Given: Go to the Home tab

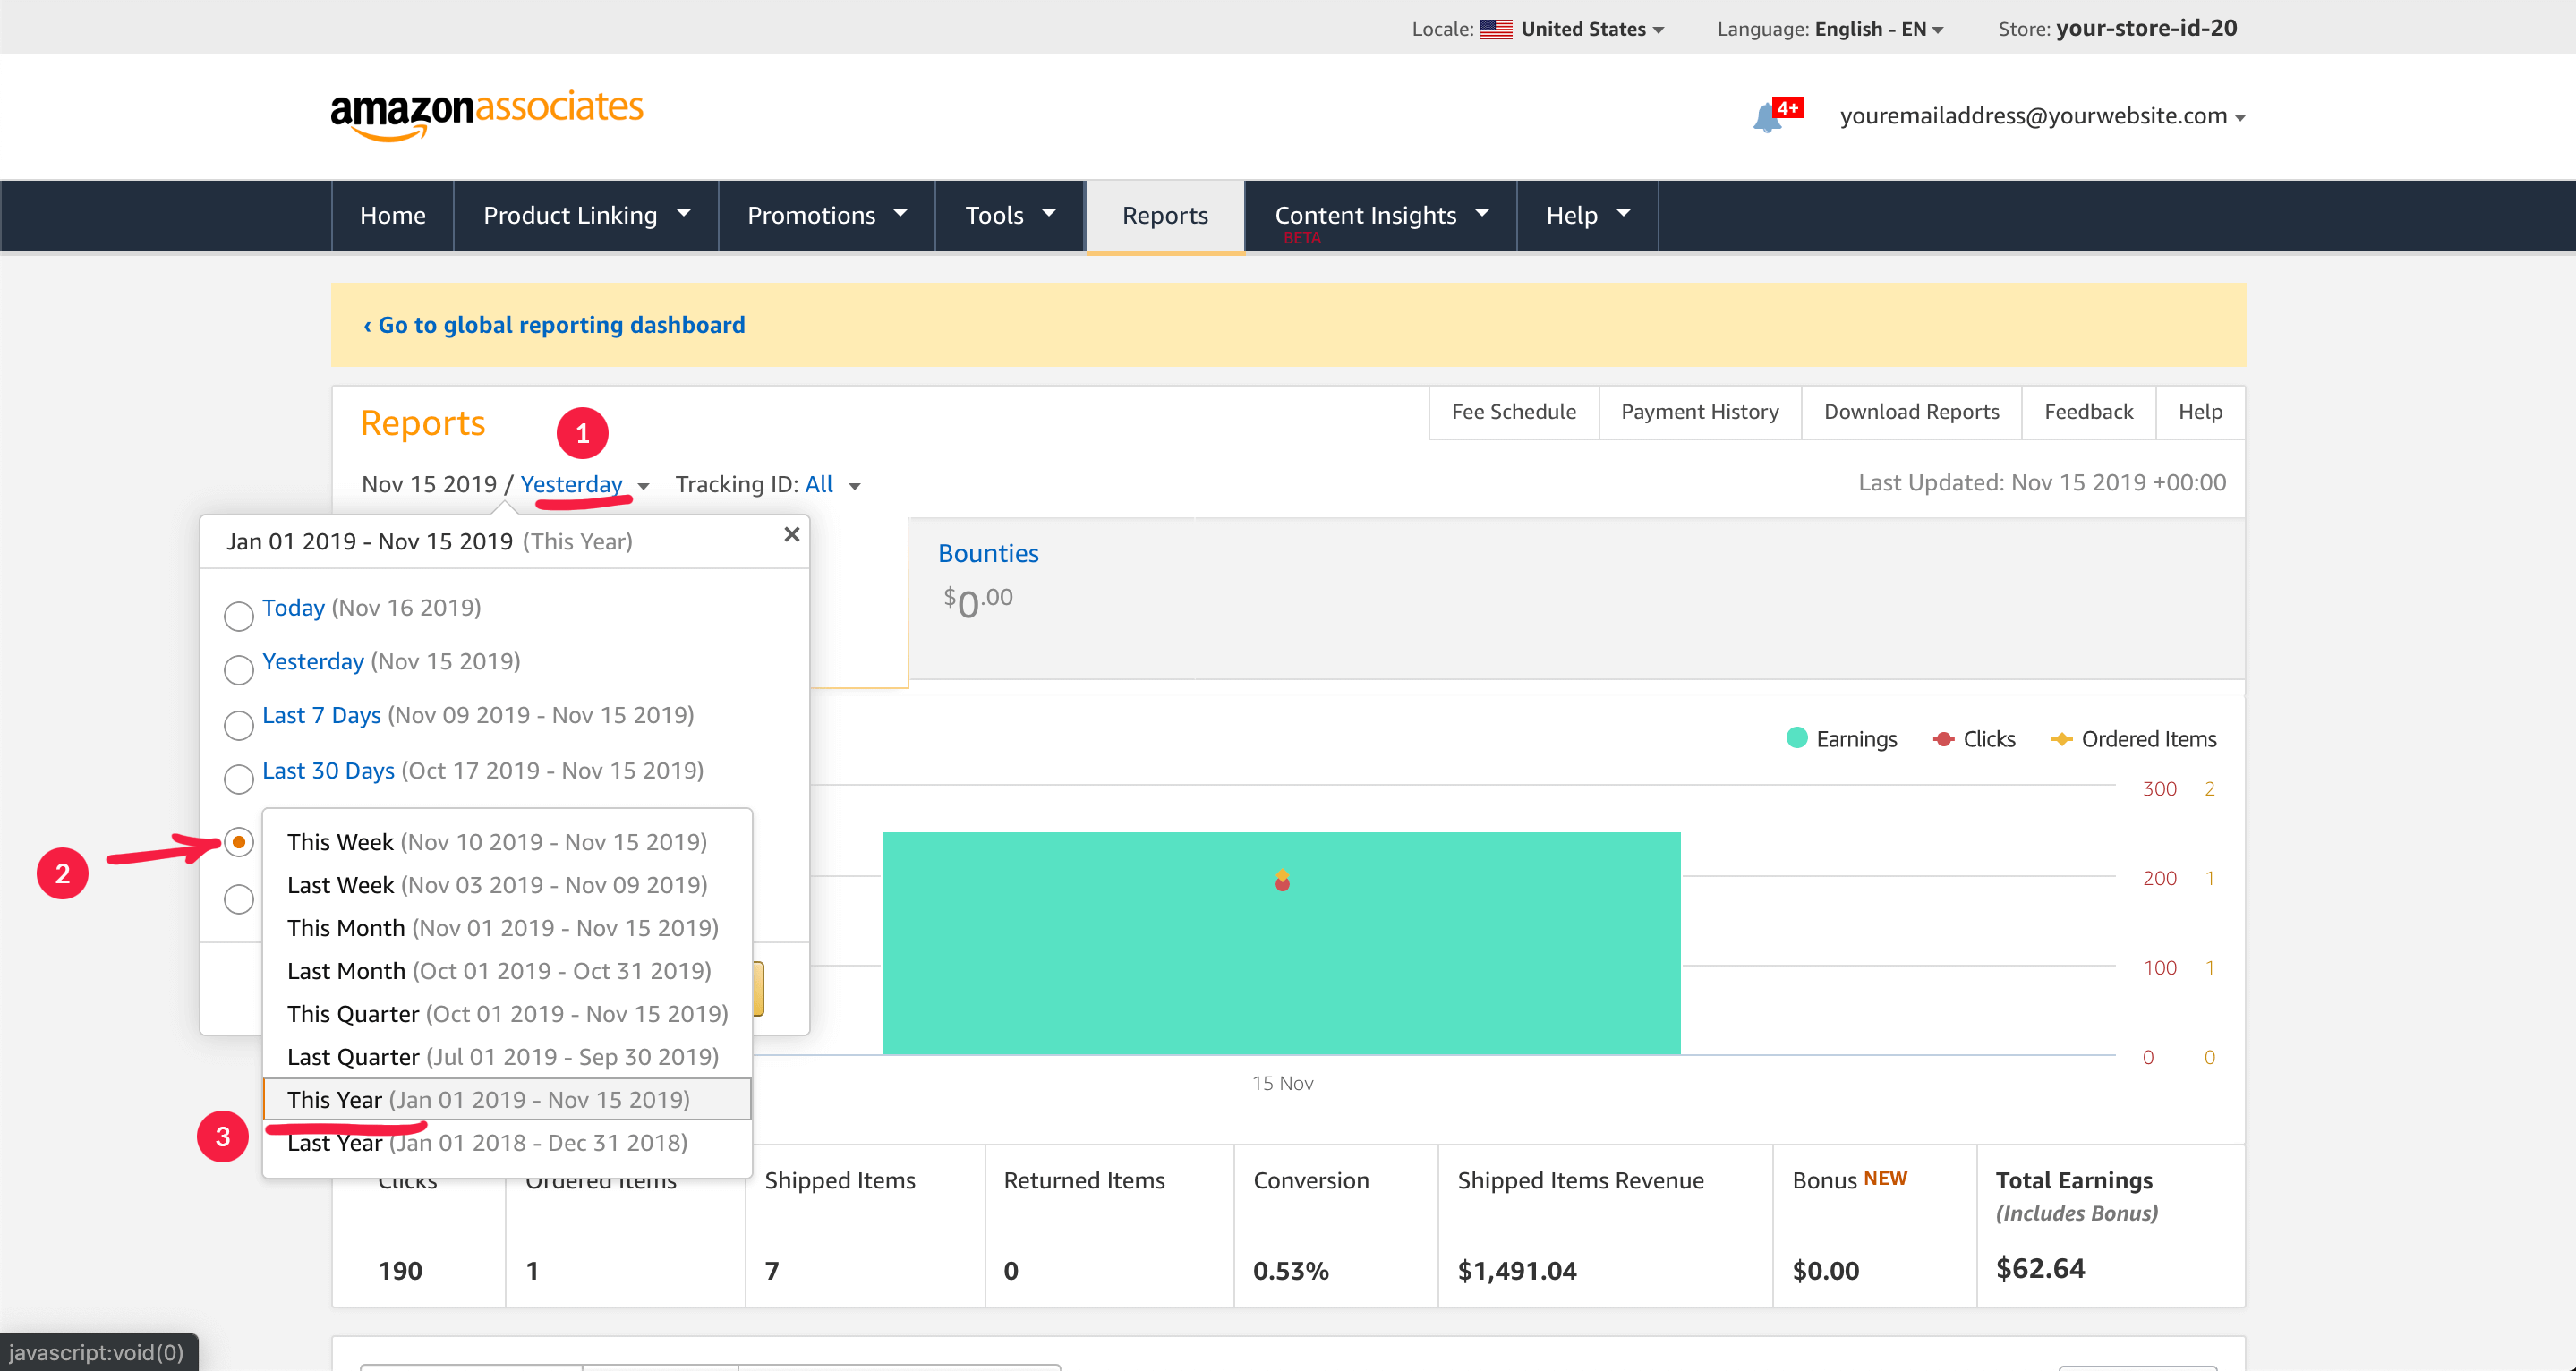Looking at the screenshot, I should [x=392, y=215].
